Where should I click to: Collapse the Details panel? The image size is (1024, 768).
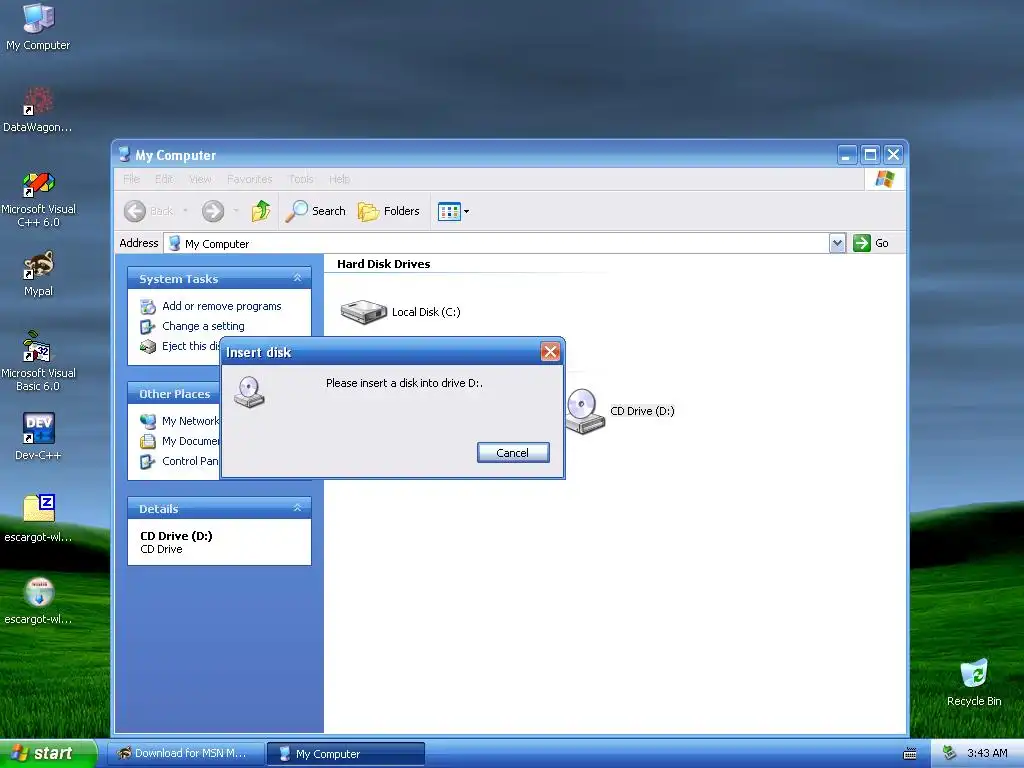(297, 508)
